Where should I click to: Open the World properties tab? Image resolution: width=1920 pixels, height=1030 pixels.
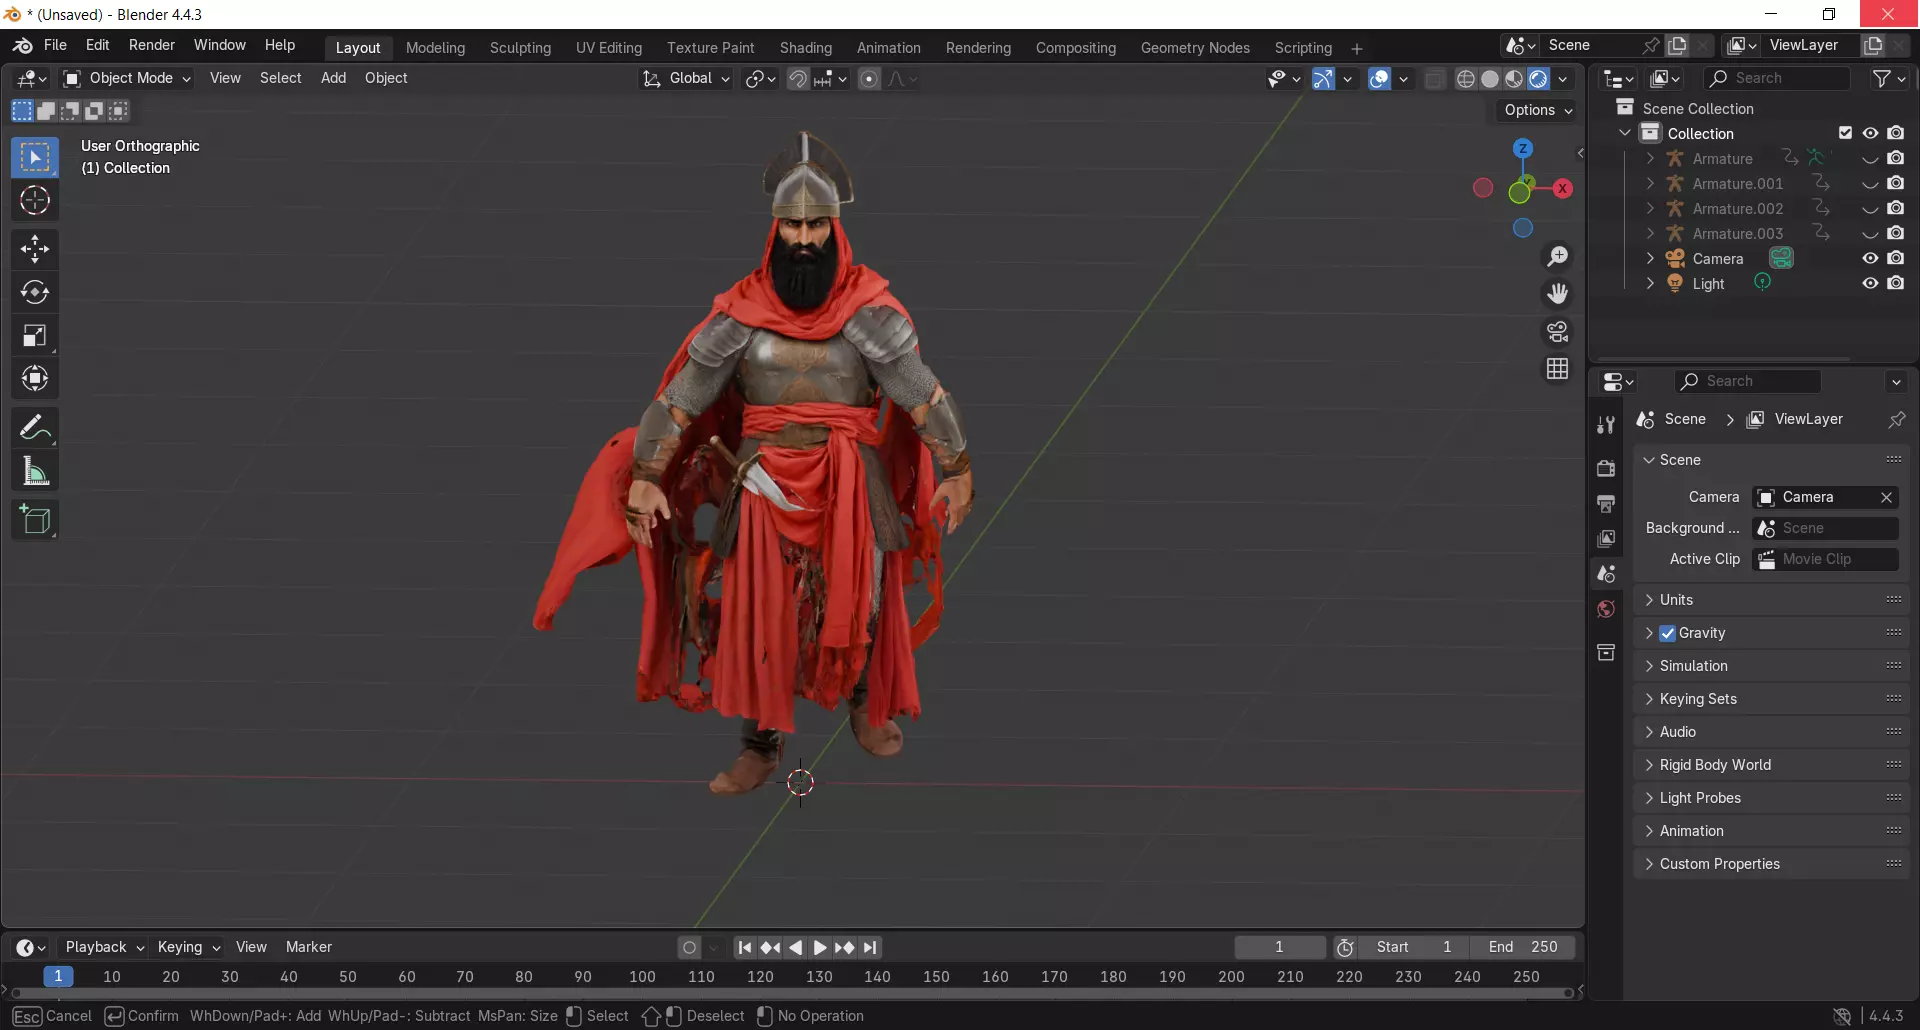pyautogui.click(x=1606, y=609)
